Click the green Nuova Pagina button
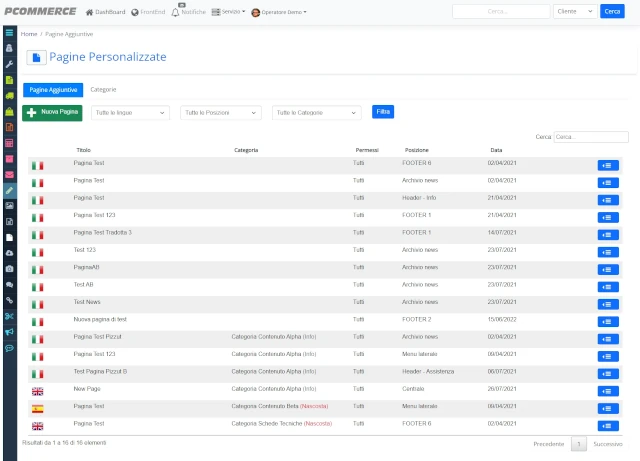 pos(52,113)
